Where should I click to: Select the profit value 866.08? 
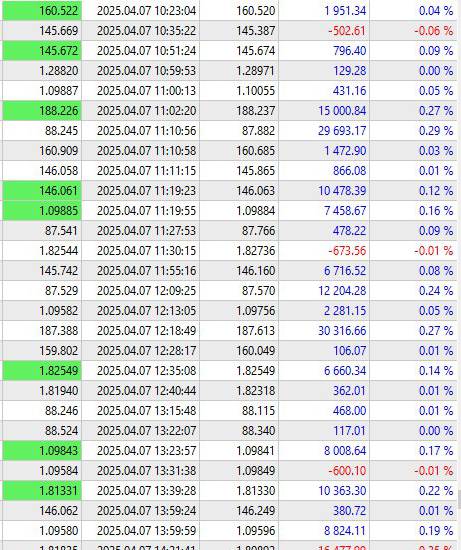tap(349, 170)
